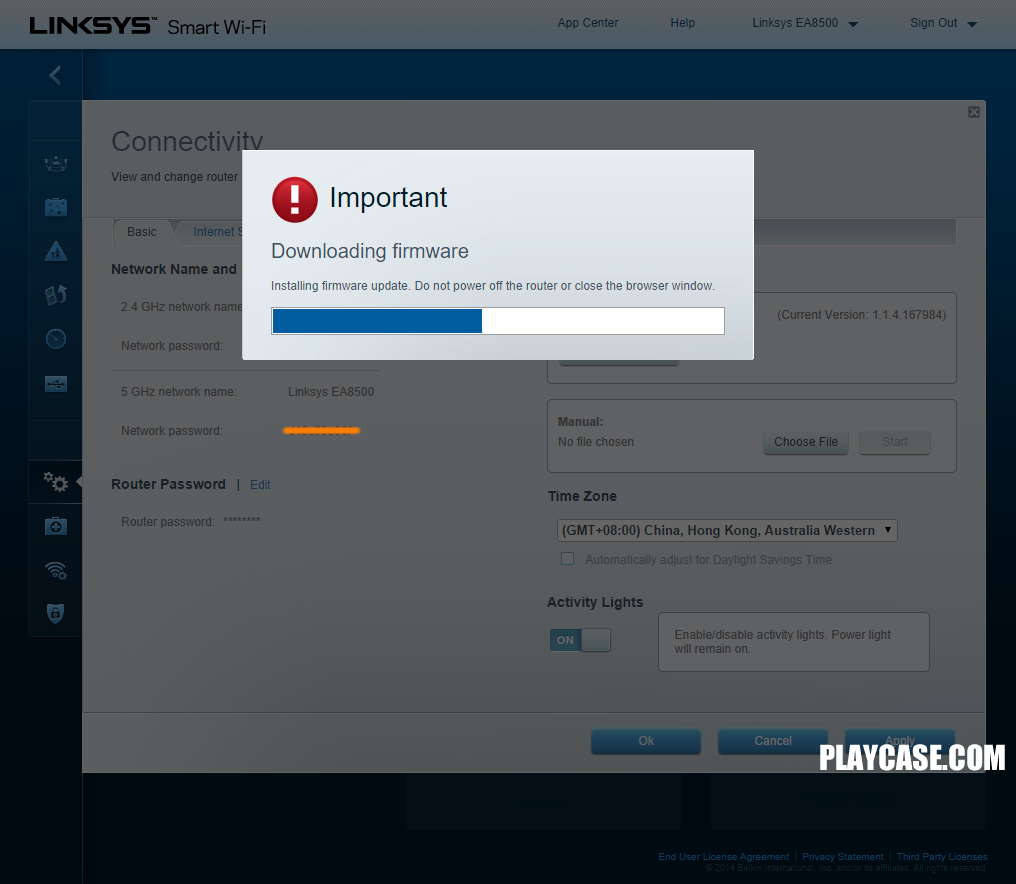Click the 5 GHz name 'Linksys EA8500'
Screen dimensions: 1016x884
331,392
